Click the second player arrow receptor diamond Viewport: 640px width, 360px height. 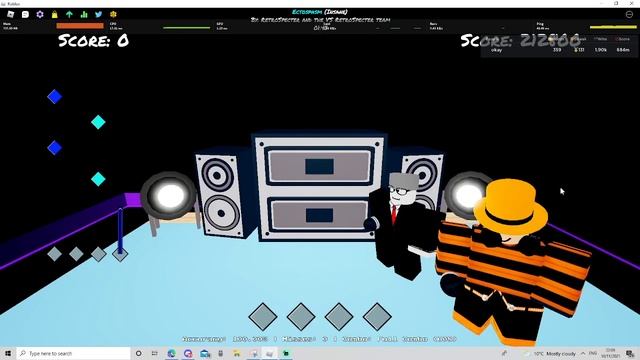click(301, 316)
